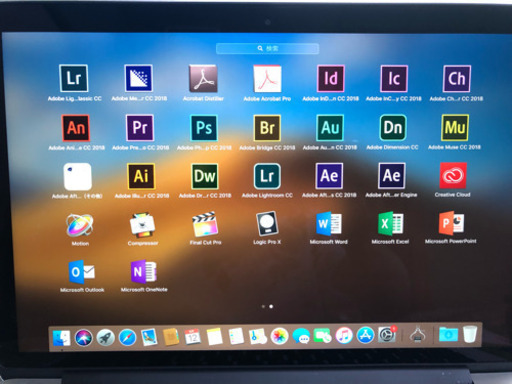Screen dimensions: 512x384
Task: Launch Microsoft PowerPoint
Action: (x=451, y=223)
